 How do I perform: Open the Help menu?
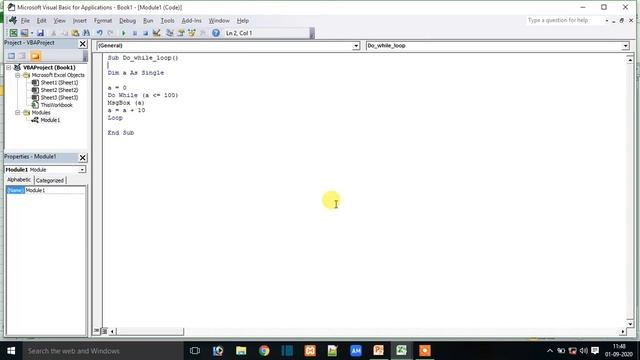[x=242, y=20]
